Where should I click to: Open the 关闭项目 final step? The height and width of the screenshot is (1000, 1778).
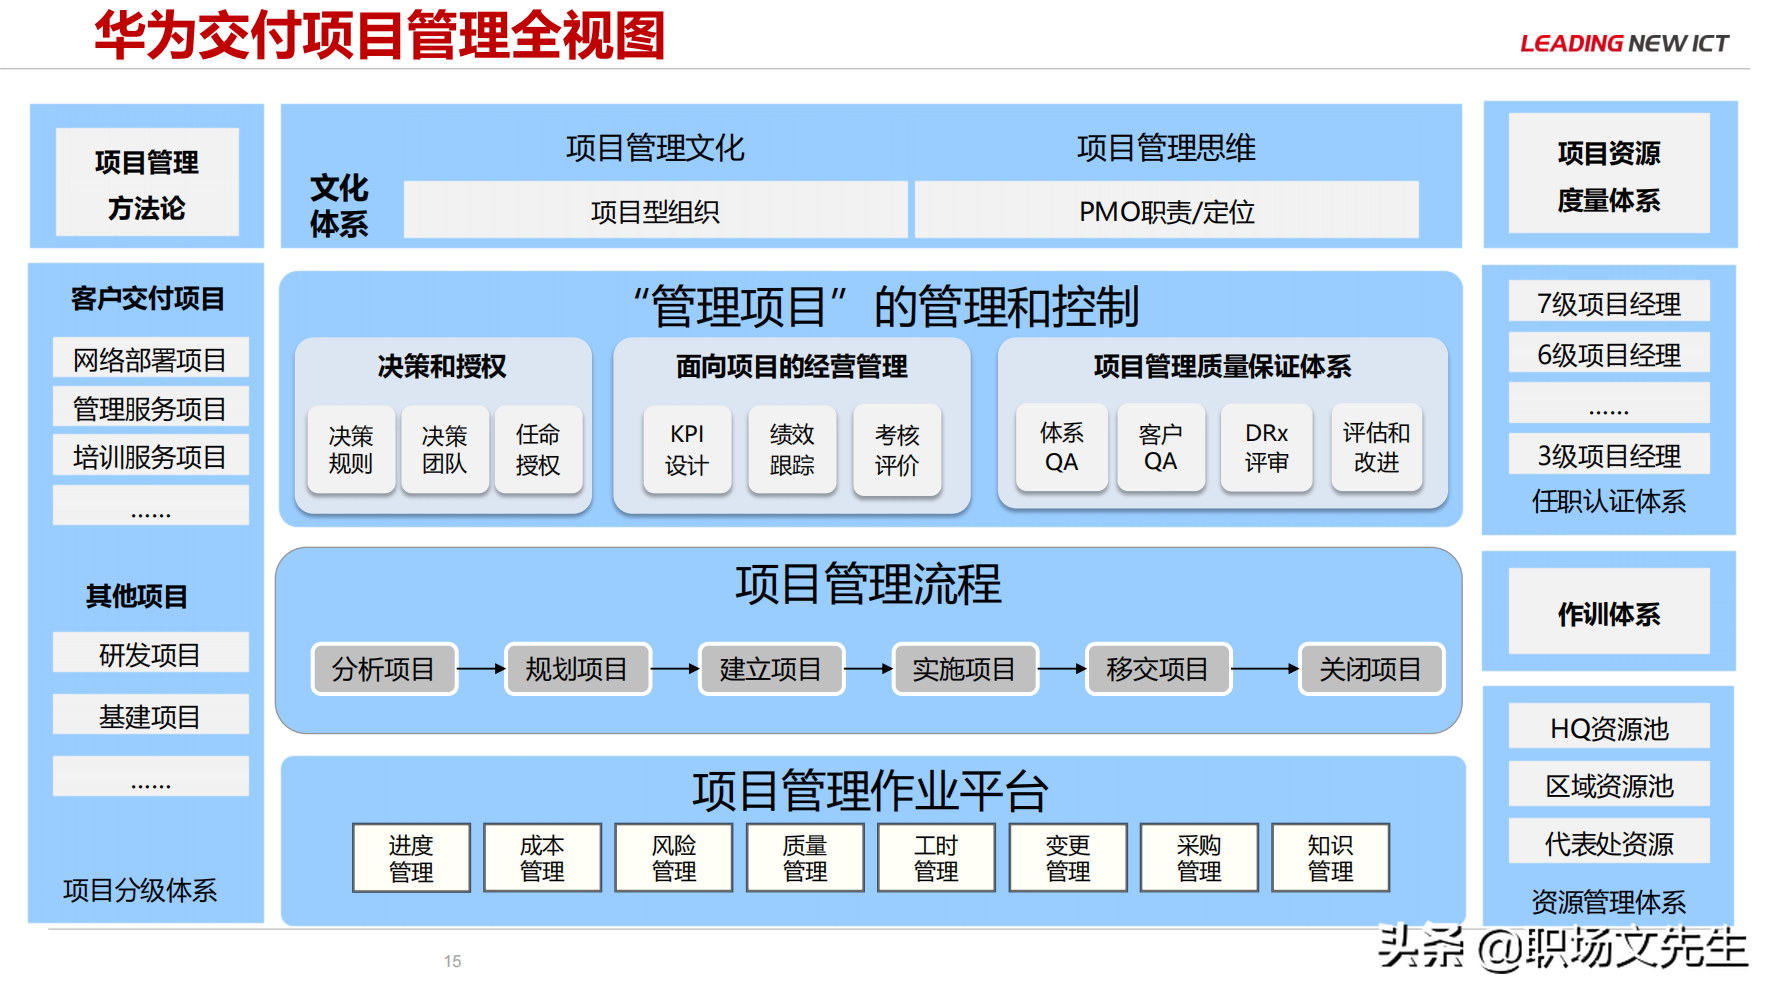1370,669
